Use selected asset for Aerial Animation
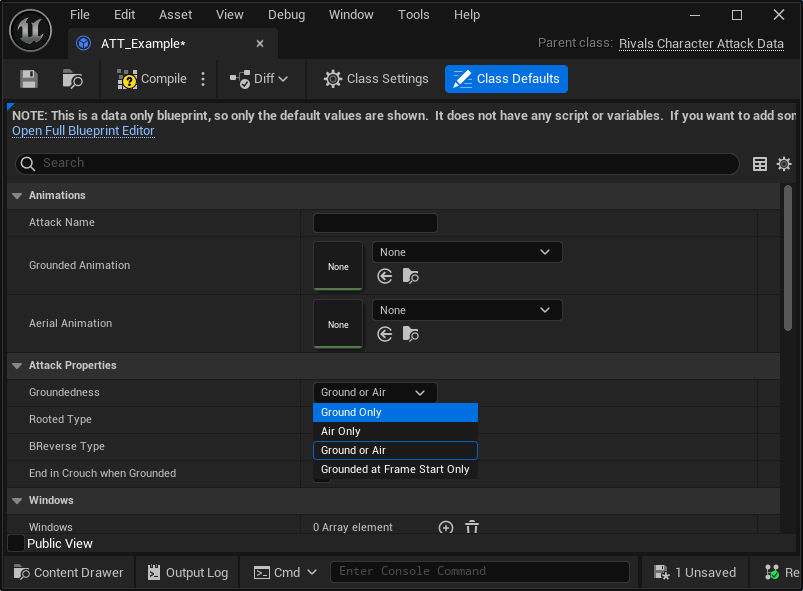 click(385, 334)
